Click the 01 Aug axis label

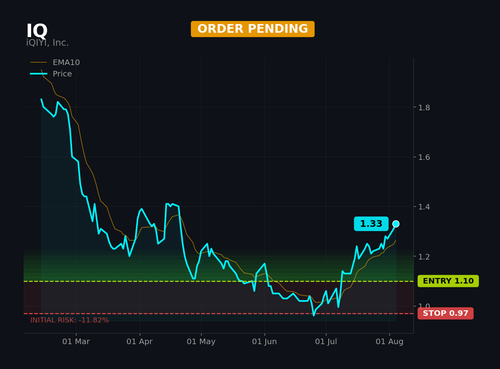389,342
